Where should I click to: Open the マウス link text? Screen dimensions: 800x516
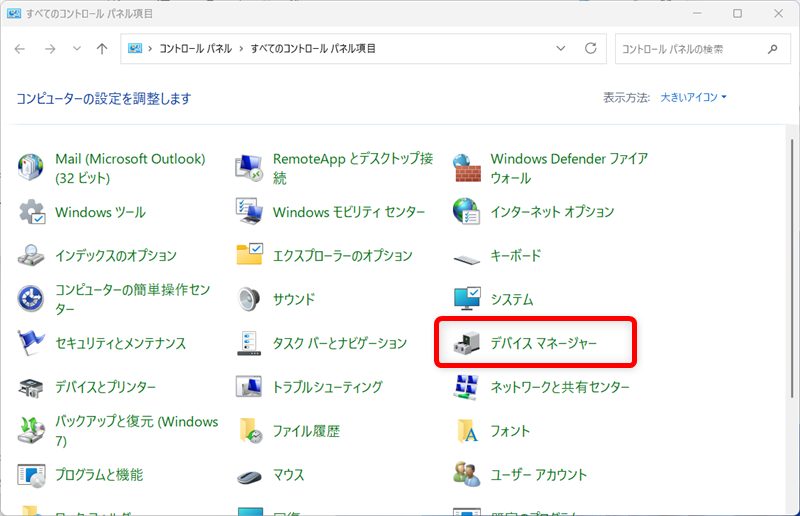(x=288, y=475)
